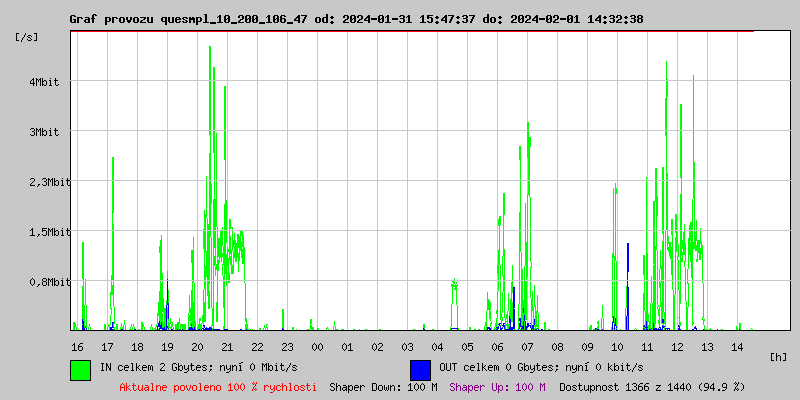Select the 4Mbit y-axis label

[x=44, y=82]
